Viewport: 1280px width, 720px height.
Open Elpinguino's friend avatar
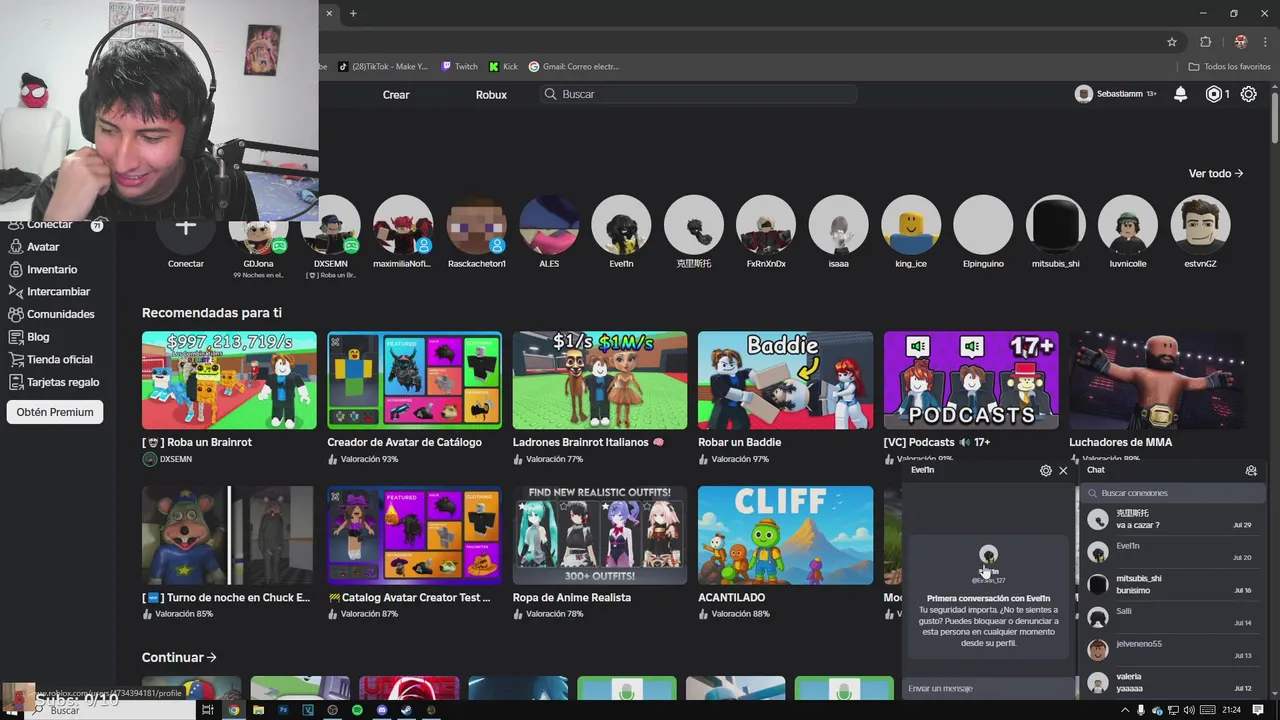(x=983, y=225)
